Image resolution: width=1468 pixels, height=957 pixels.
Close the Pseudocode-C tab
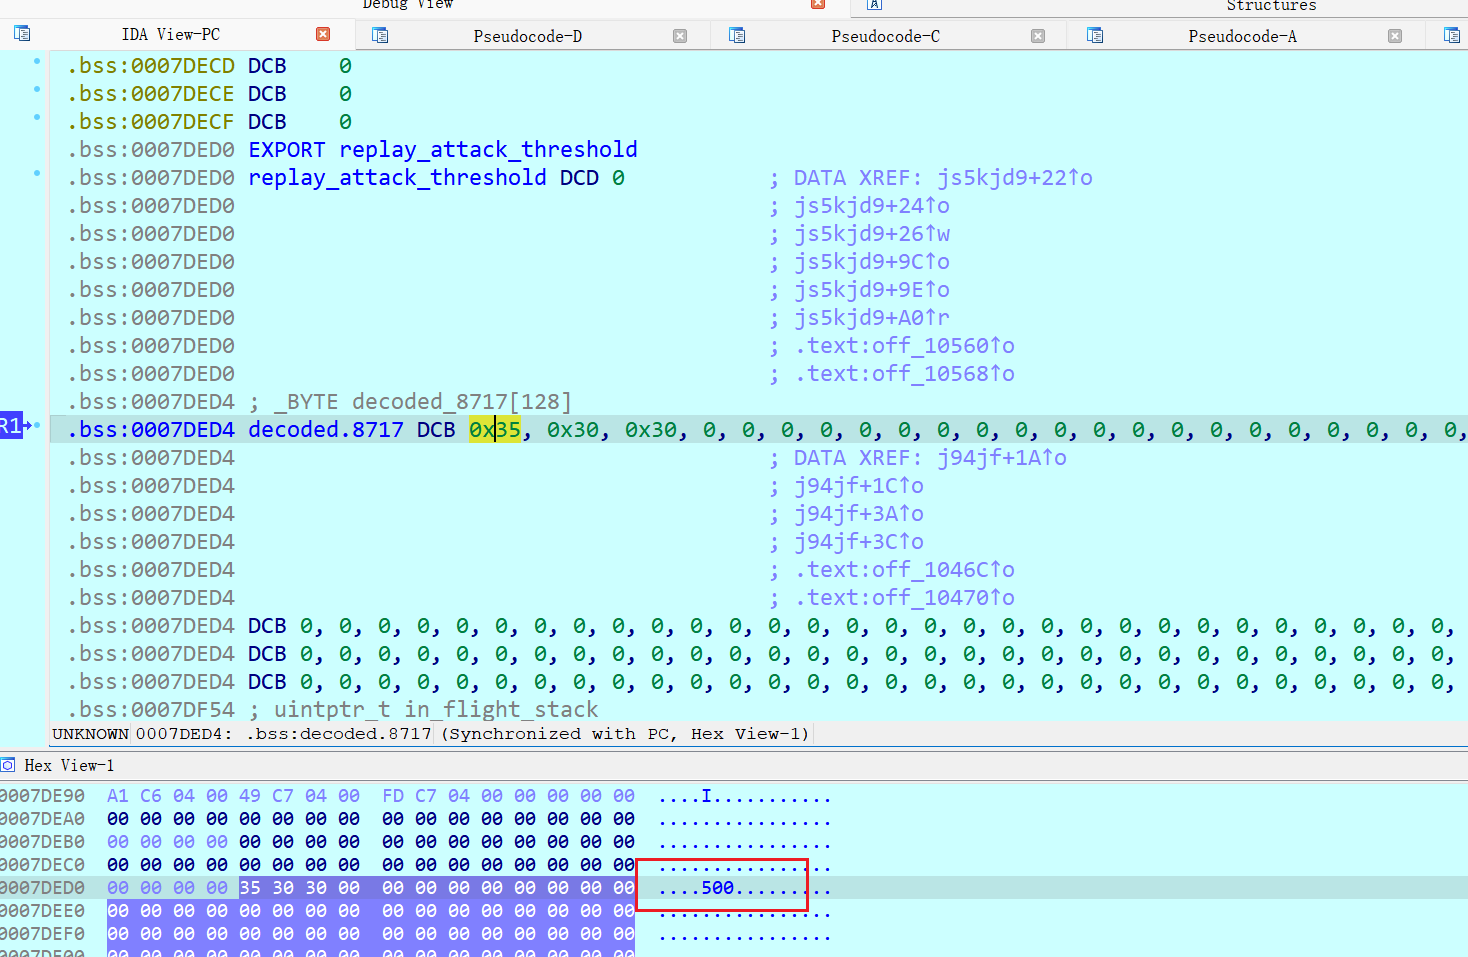tap(1038, 36)
